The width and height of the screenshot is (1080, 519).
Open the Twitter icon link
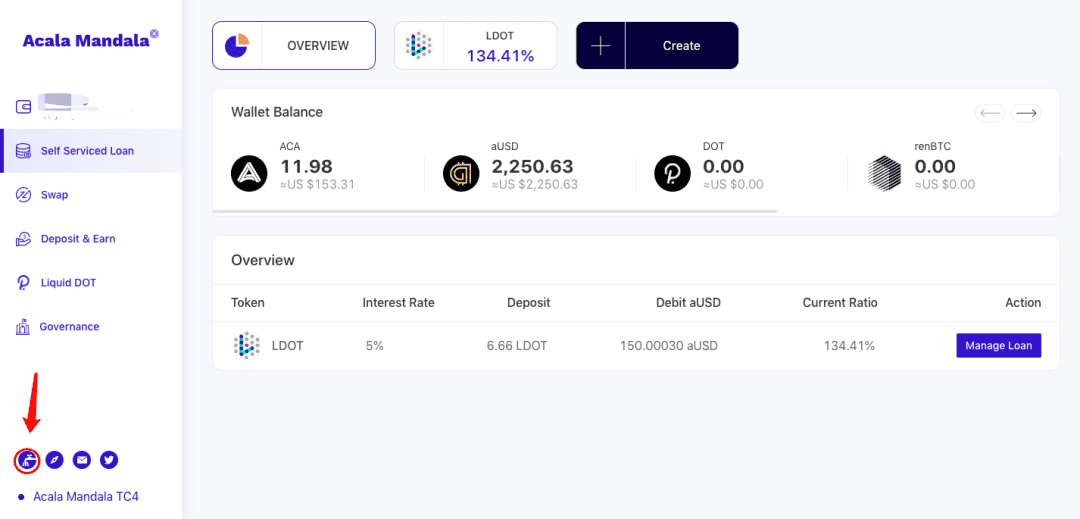109,460
